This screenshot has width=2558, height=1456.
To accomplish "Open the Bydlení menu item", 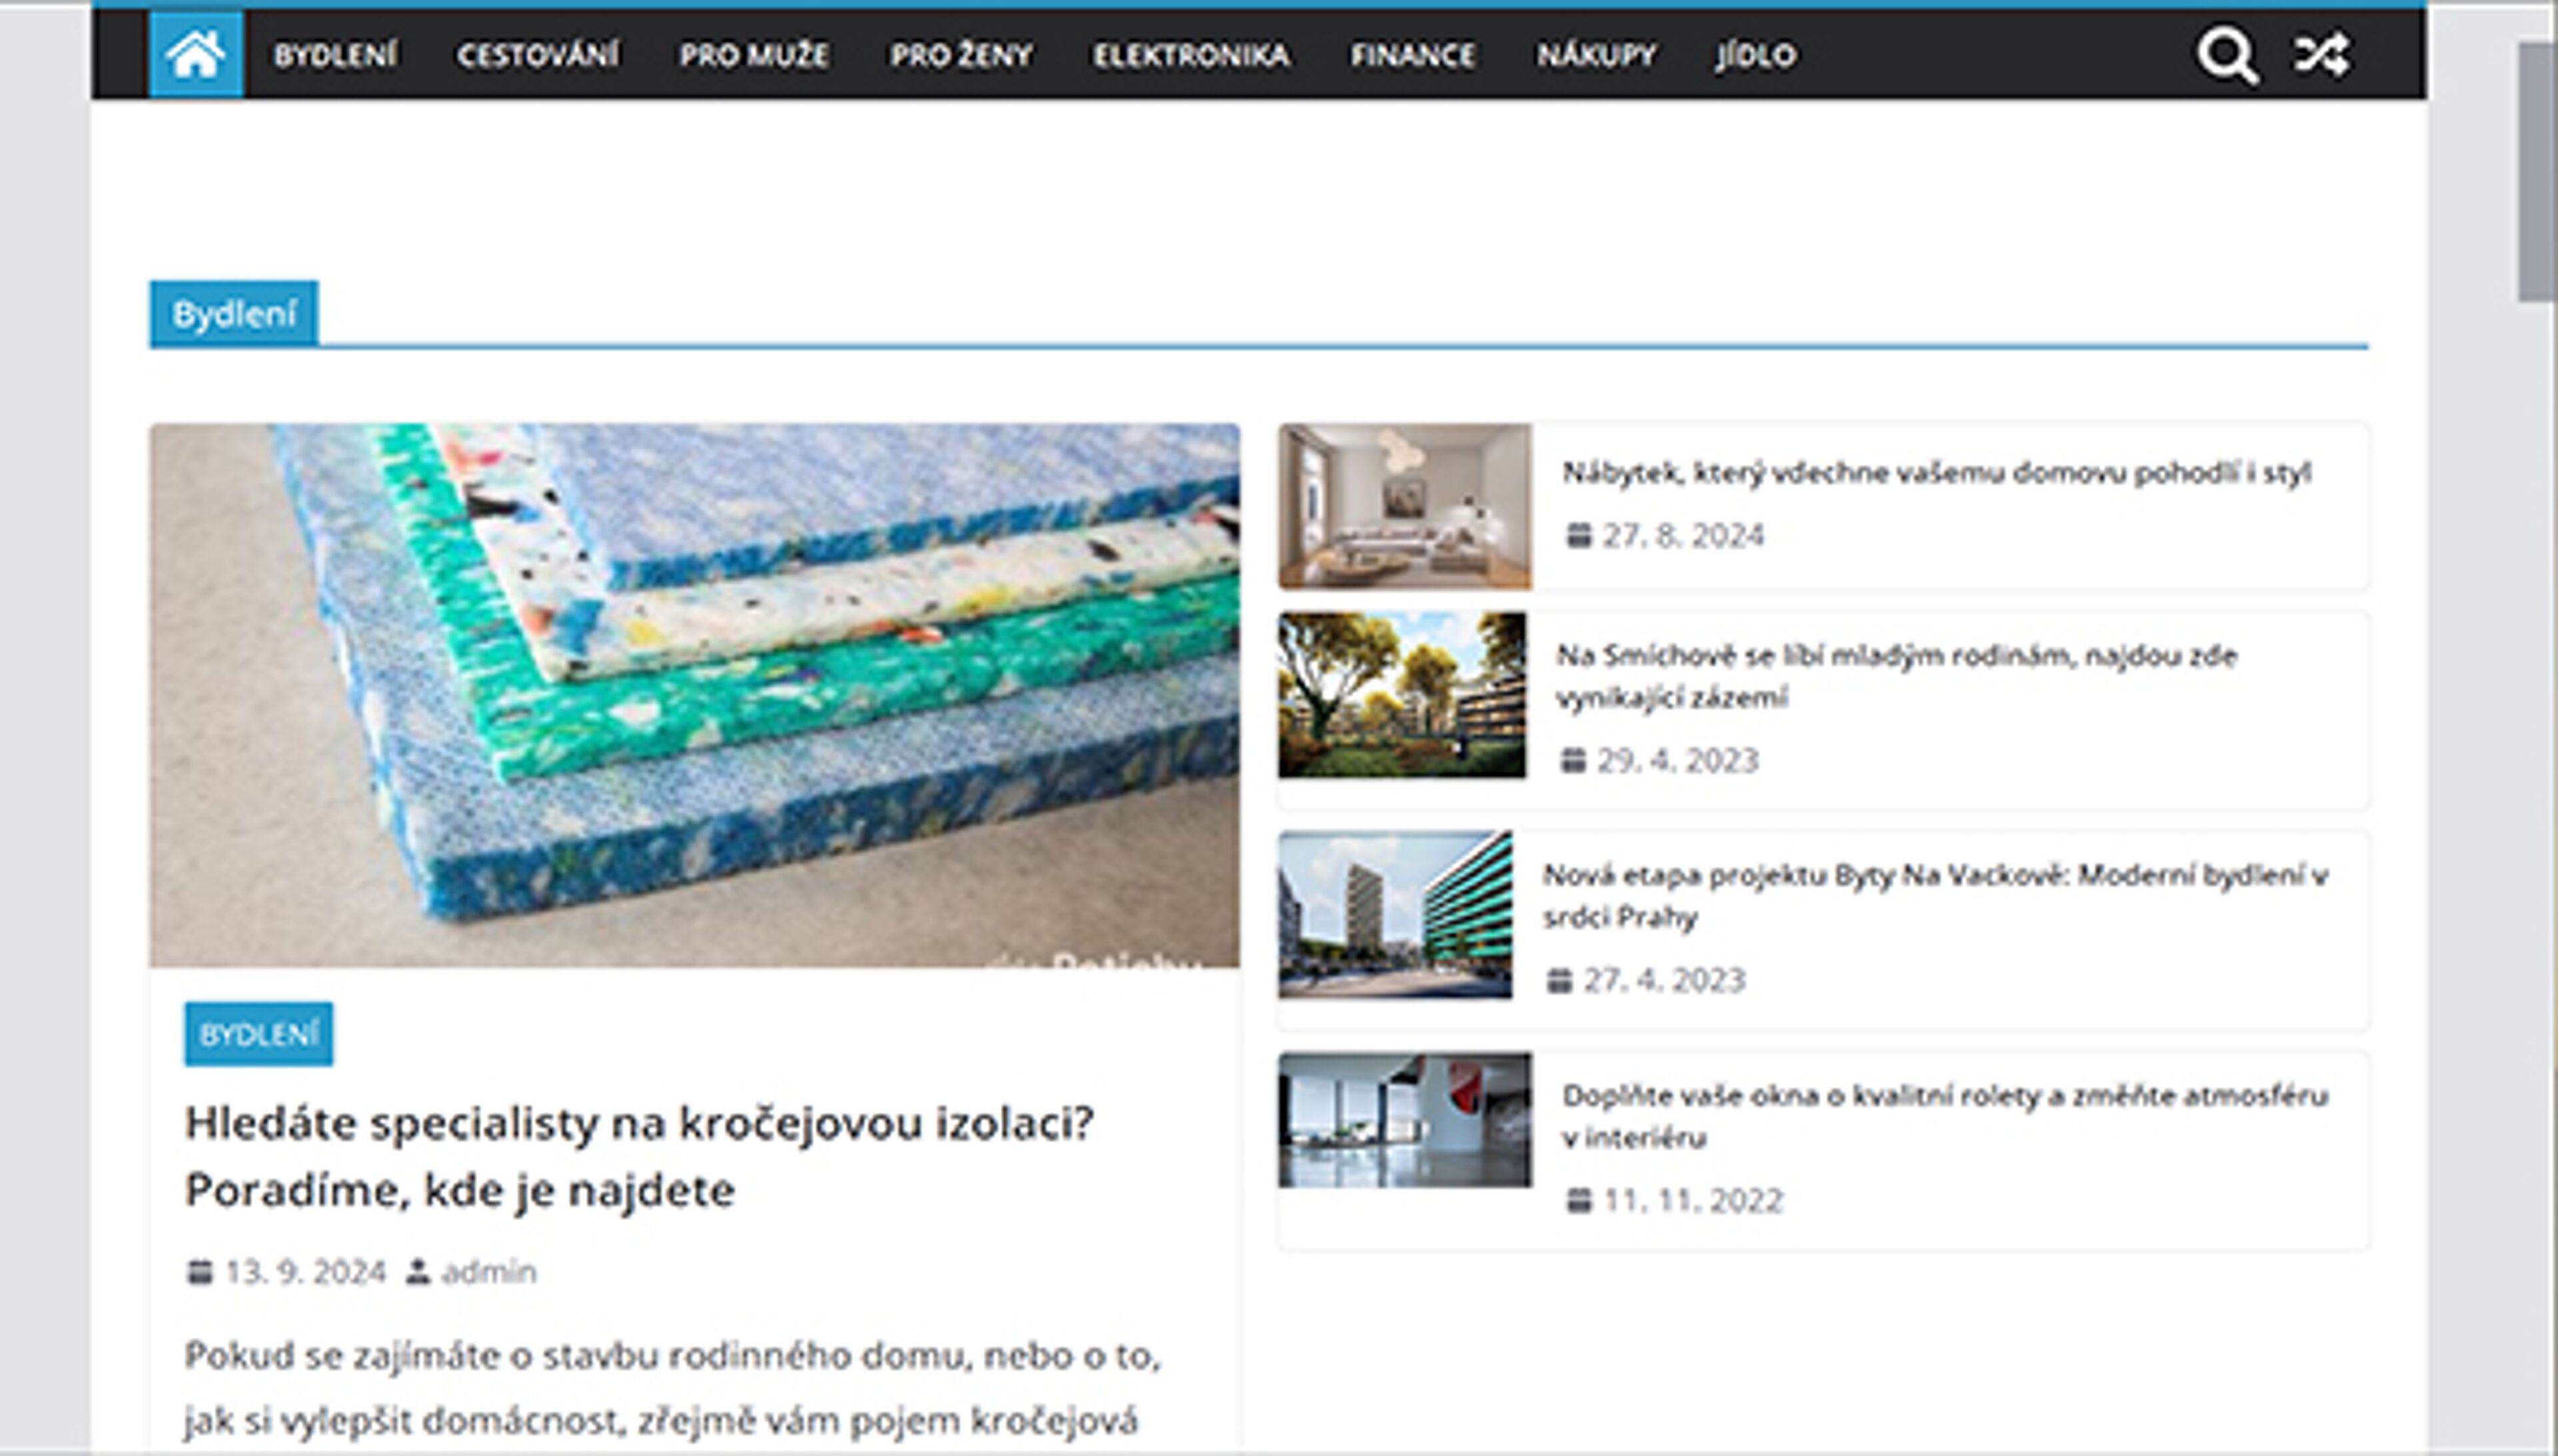I will (335, 55).
